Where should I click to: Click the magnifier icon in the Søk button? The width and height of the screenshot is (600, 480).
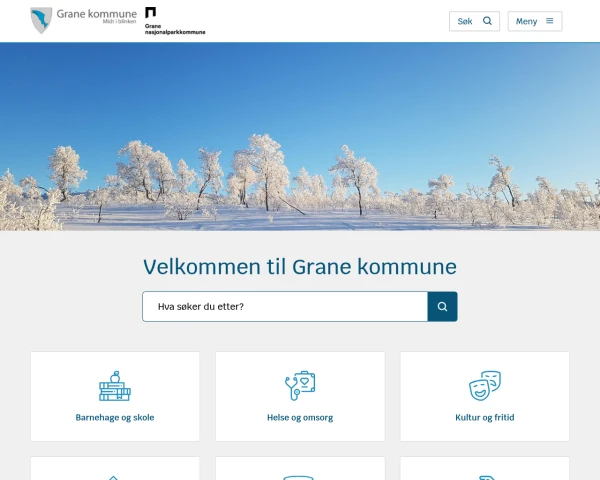487,21
